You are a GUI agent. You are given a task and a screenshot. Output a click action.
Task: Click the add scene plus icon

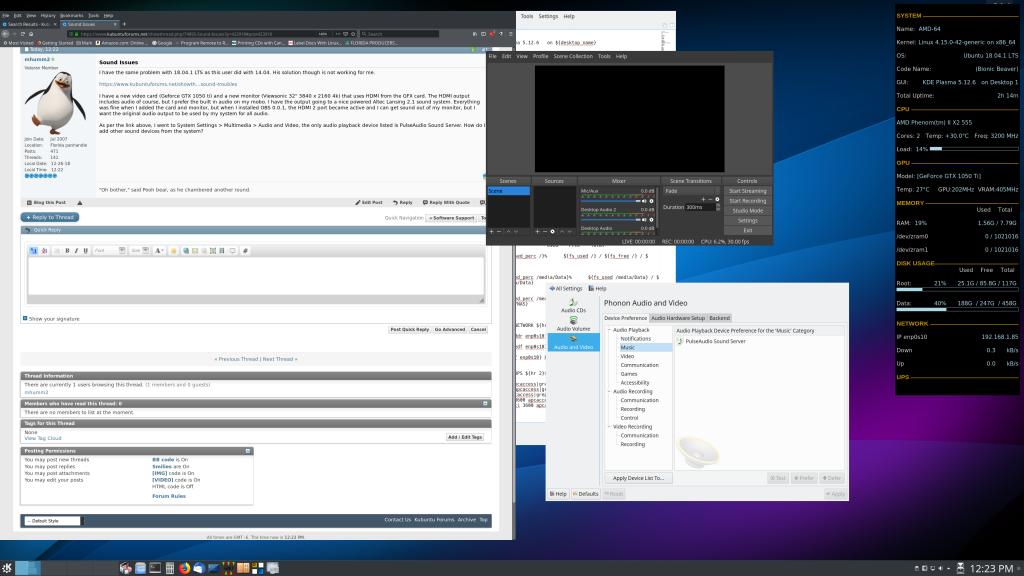pos(491,231)
